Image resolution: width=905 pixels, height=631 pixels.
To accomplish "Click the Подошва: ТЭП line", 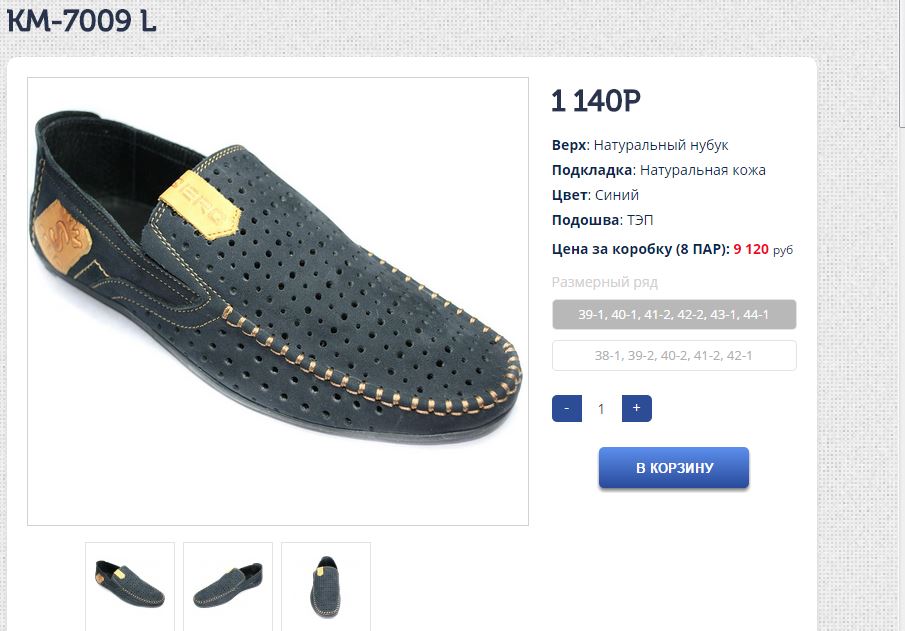I will point(603,220).
